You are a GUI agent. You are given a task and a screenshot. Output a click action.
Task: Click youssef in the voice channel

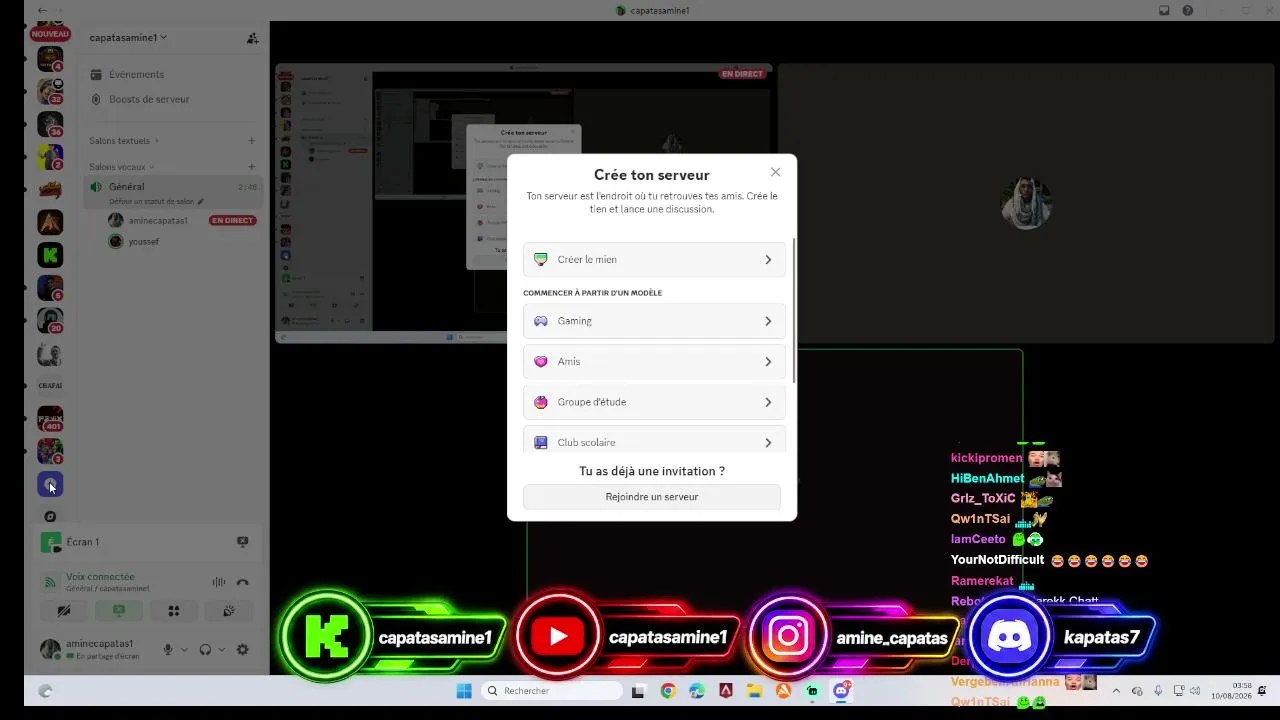pyautogui.click(x=144, y=241)
